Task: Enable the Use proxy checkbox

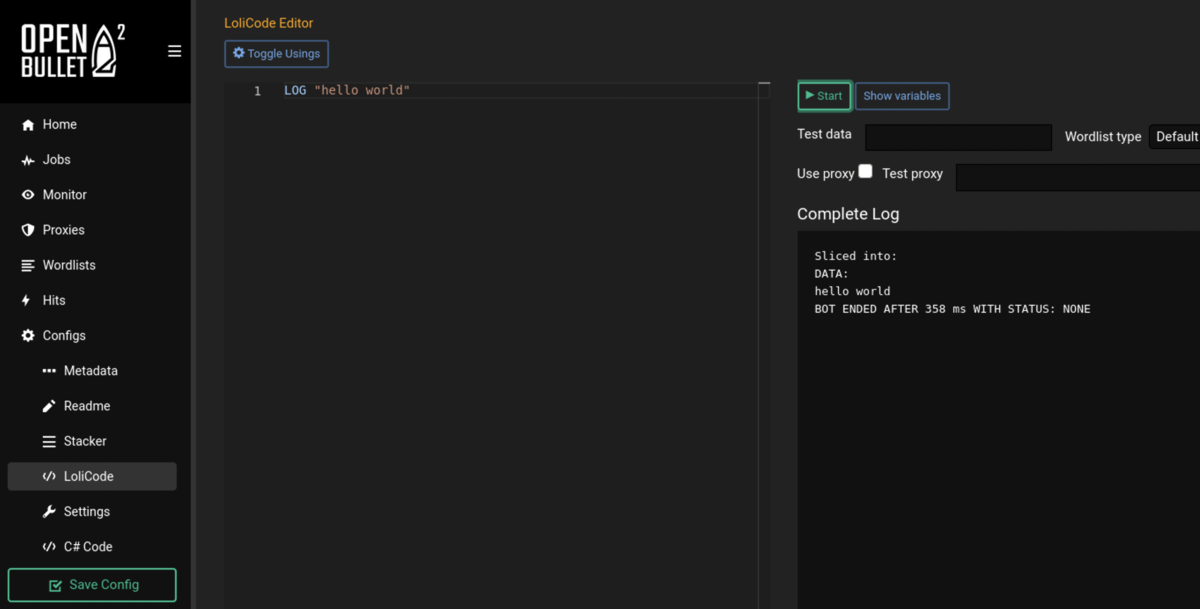Action: pos(865,171)
